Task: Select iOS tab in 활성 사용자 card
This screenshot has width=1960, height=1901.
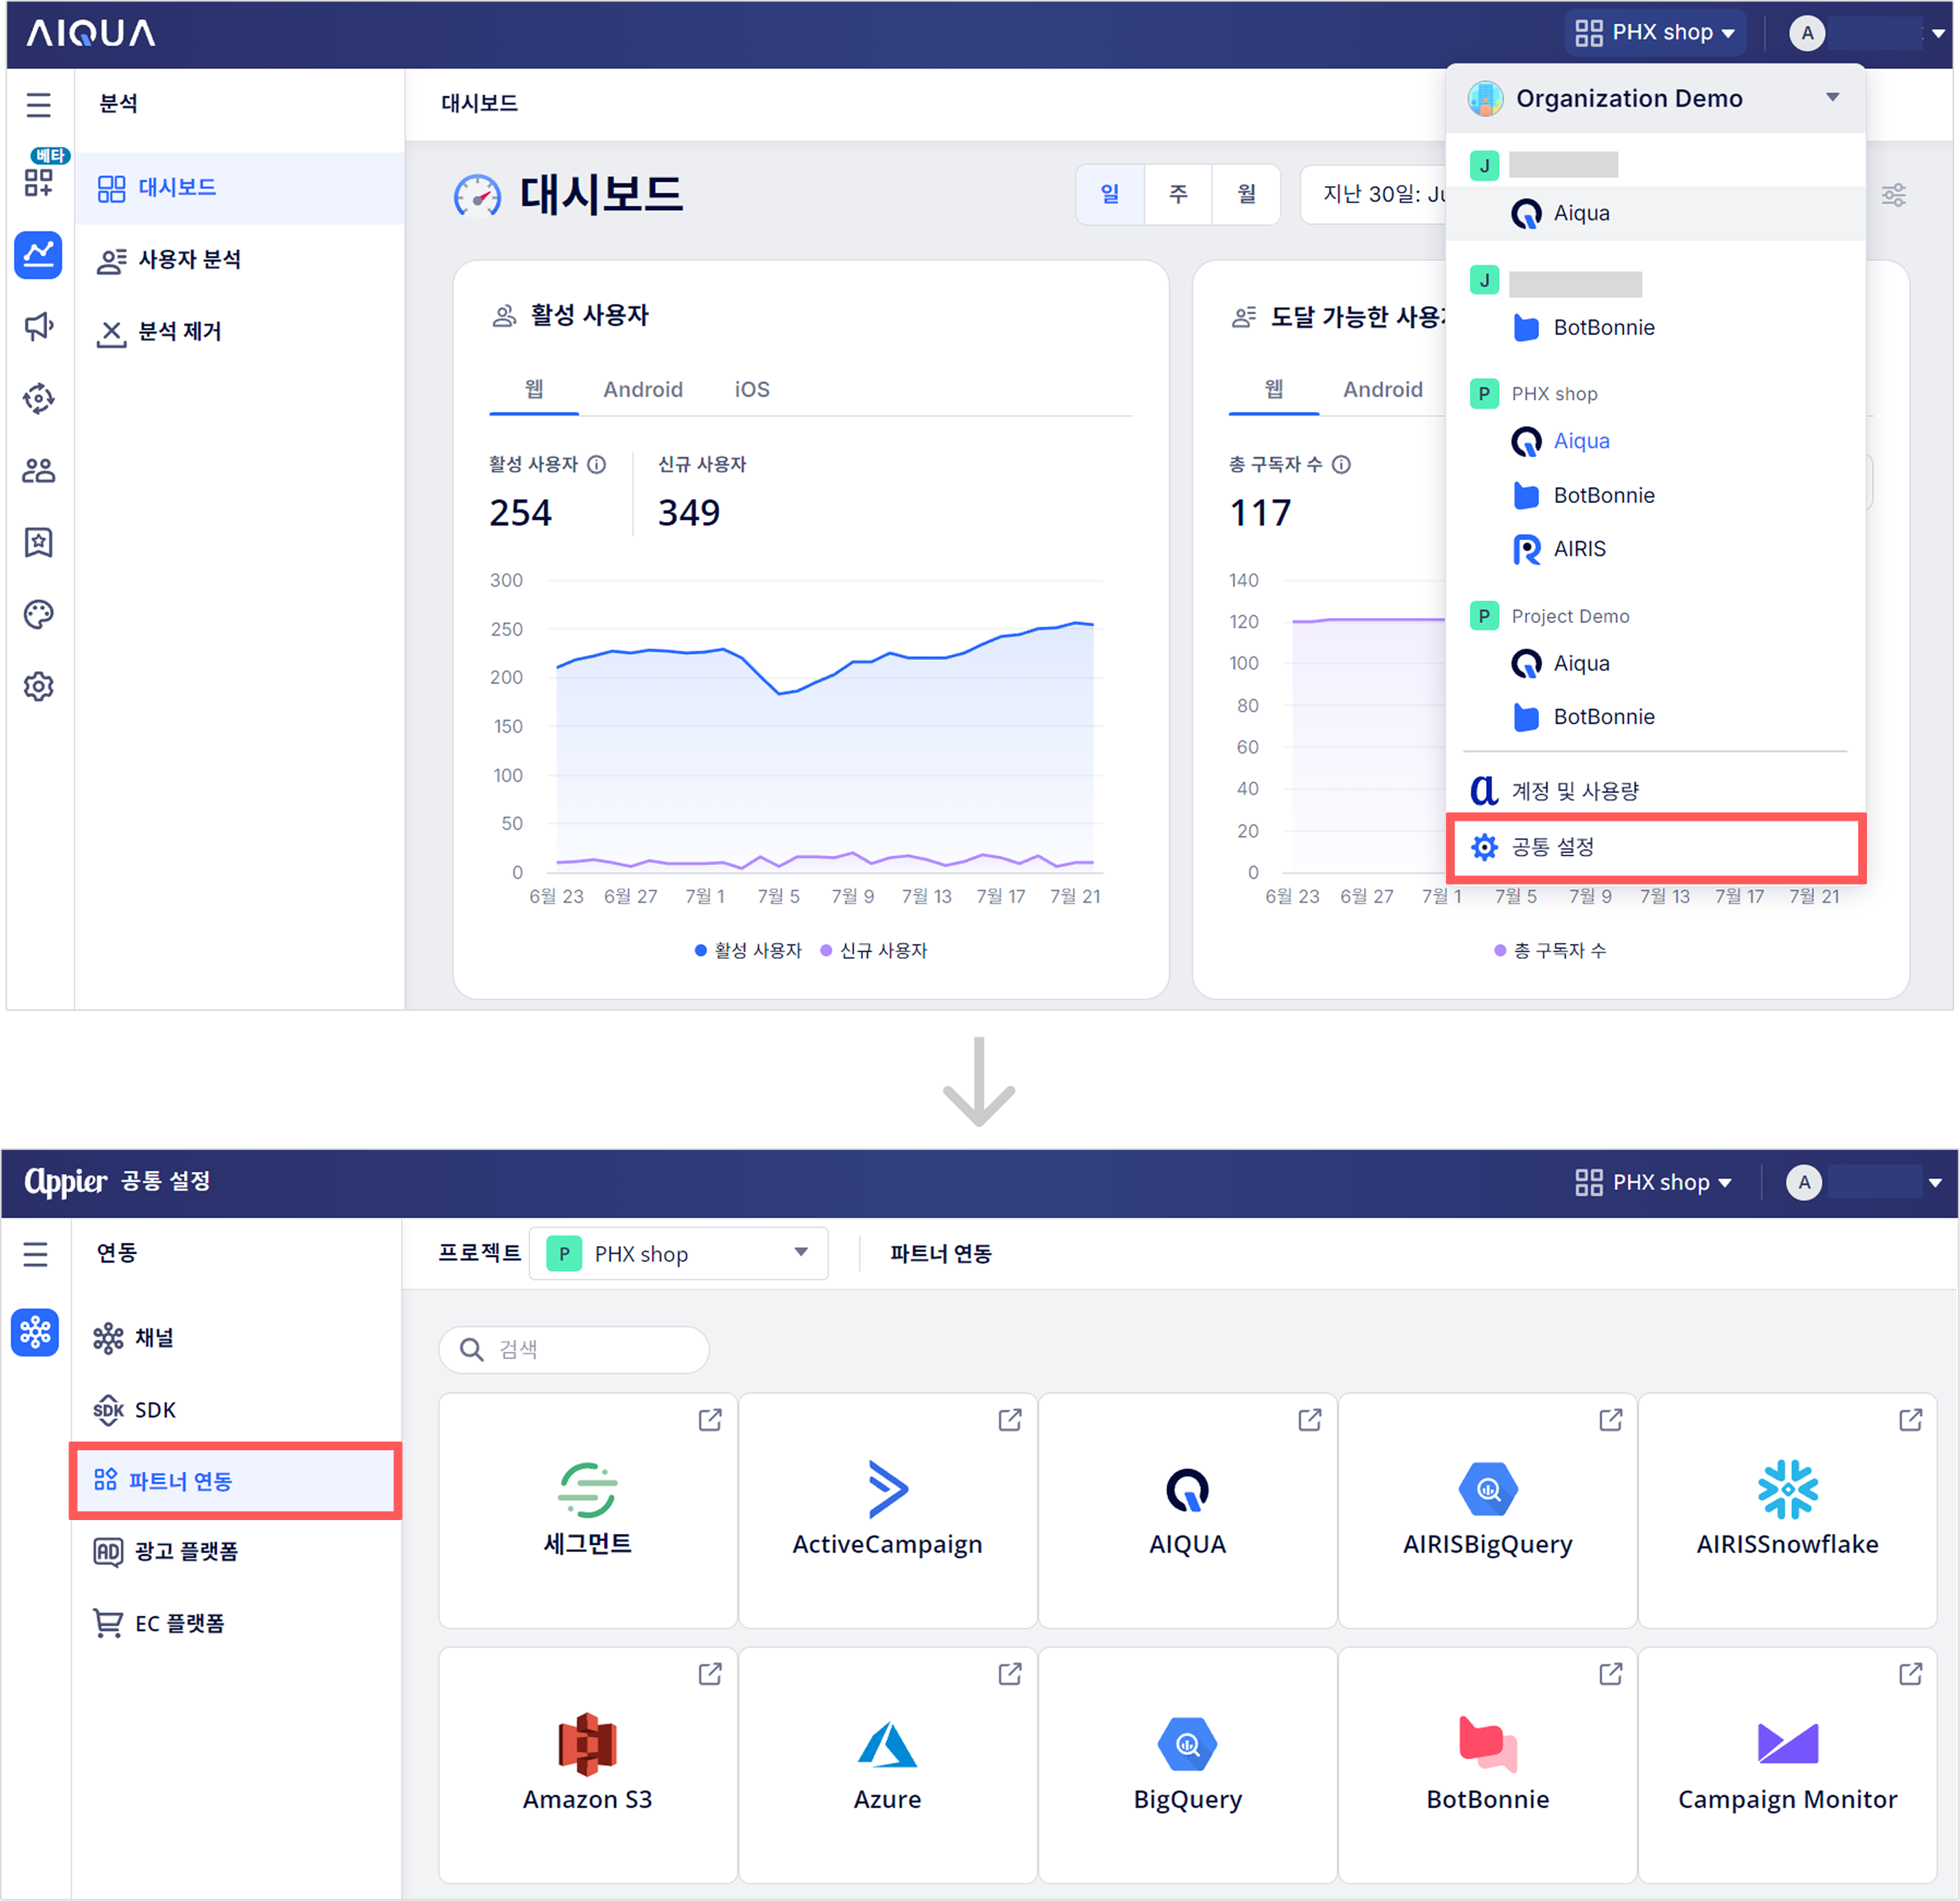Action: click(x=752, y=389)
